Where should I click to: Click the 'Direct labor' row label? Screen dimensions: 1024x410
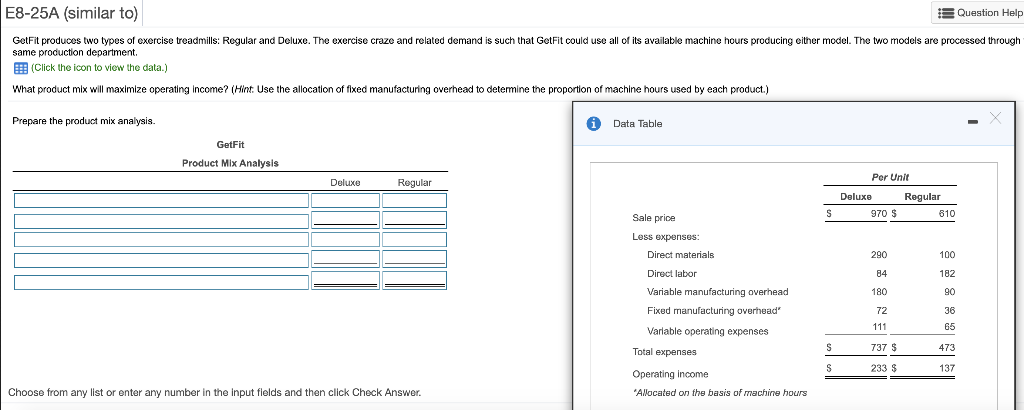671,274
